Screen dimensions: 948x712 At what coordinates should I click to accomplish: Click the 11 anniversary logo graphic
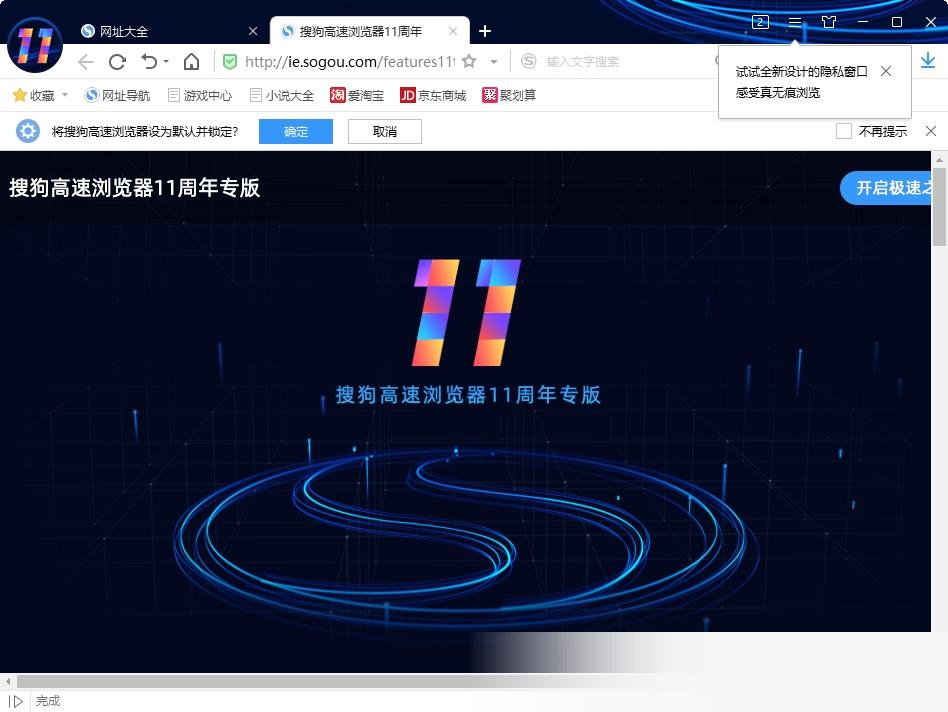click(x=466, y=312)
